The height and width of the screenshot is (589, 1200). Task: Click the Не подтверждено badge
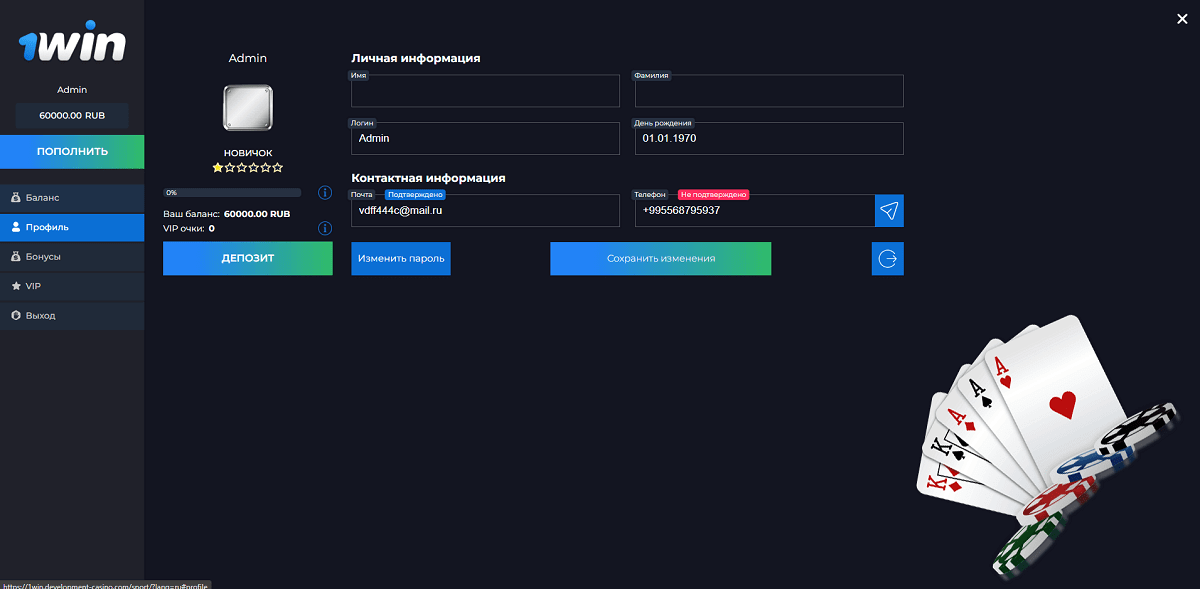[x=714, y=194]
